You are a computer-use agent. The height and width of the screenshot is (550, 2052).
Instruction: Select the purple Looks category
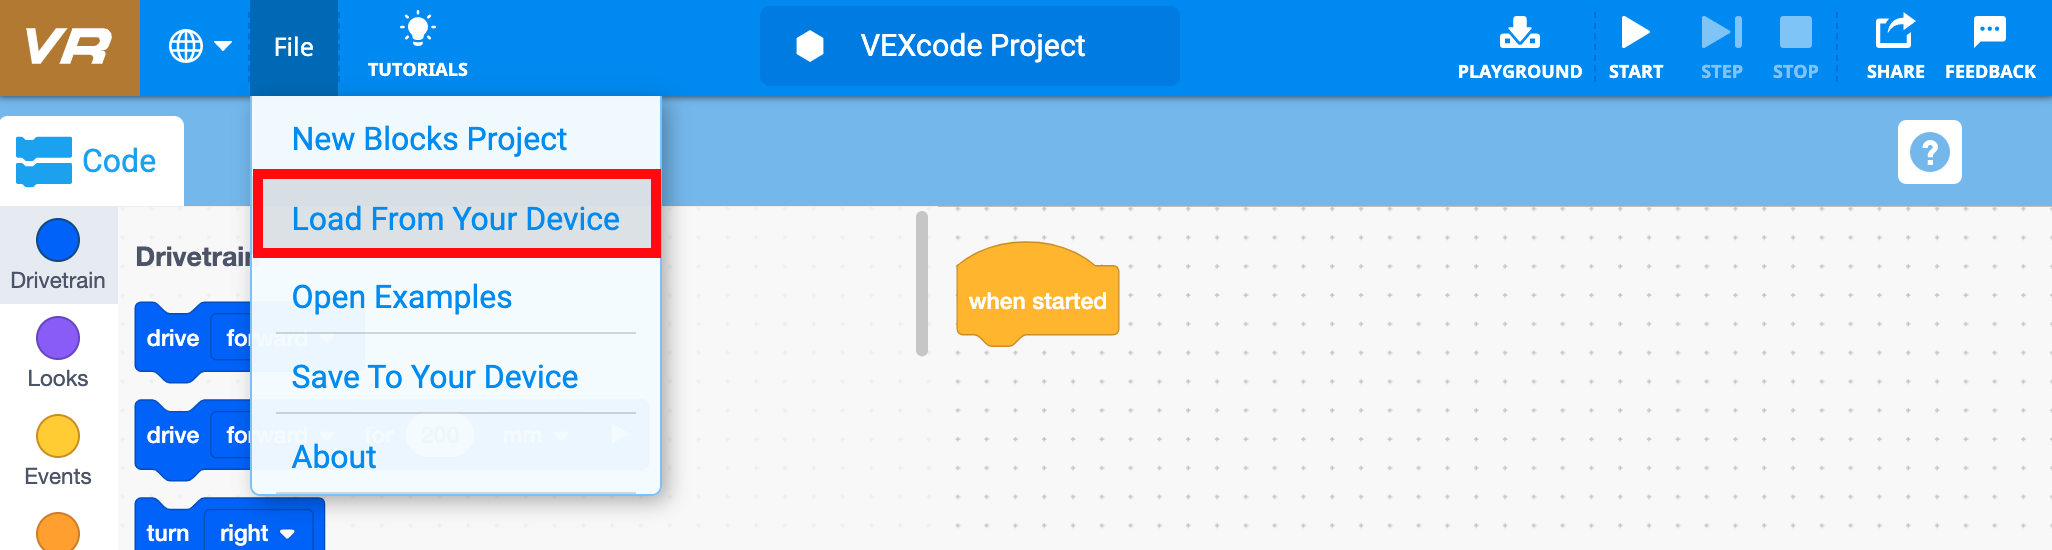(x=58, y=352)
